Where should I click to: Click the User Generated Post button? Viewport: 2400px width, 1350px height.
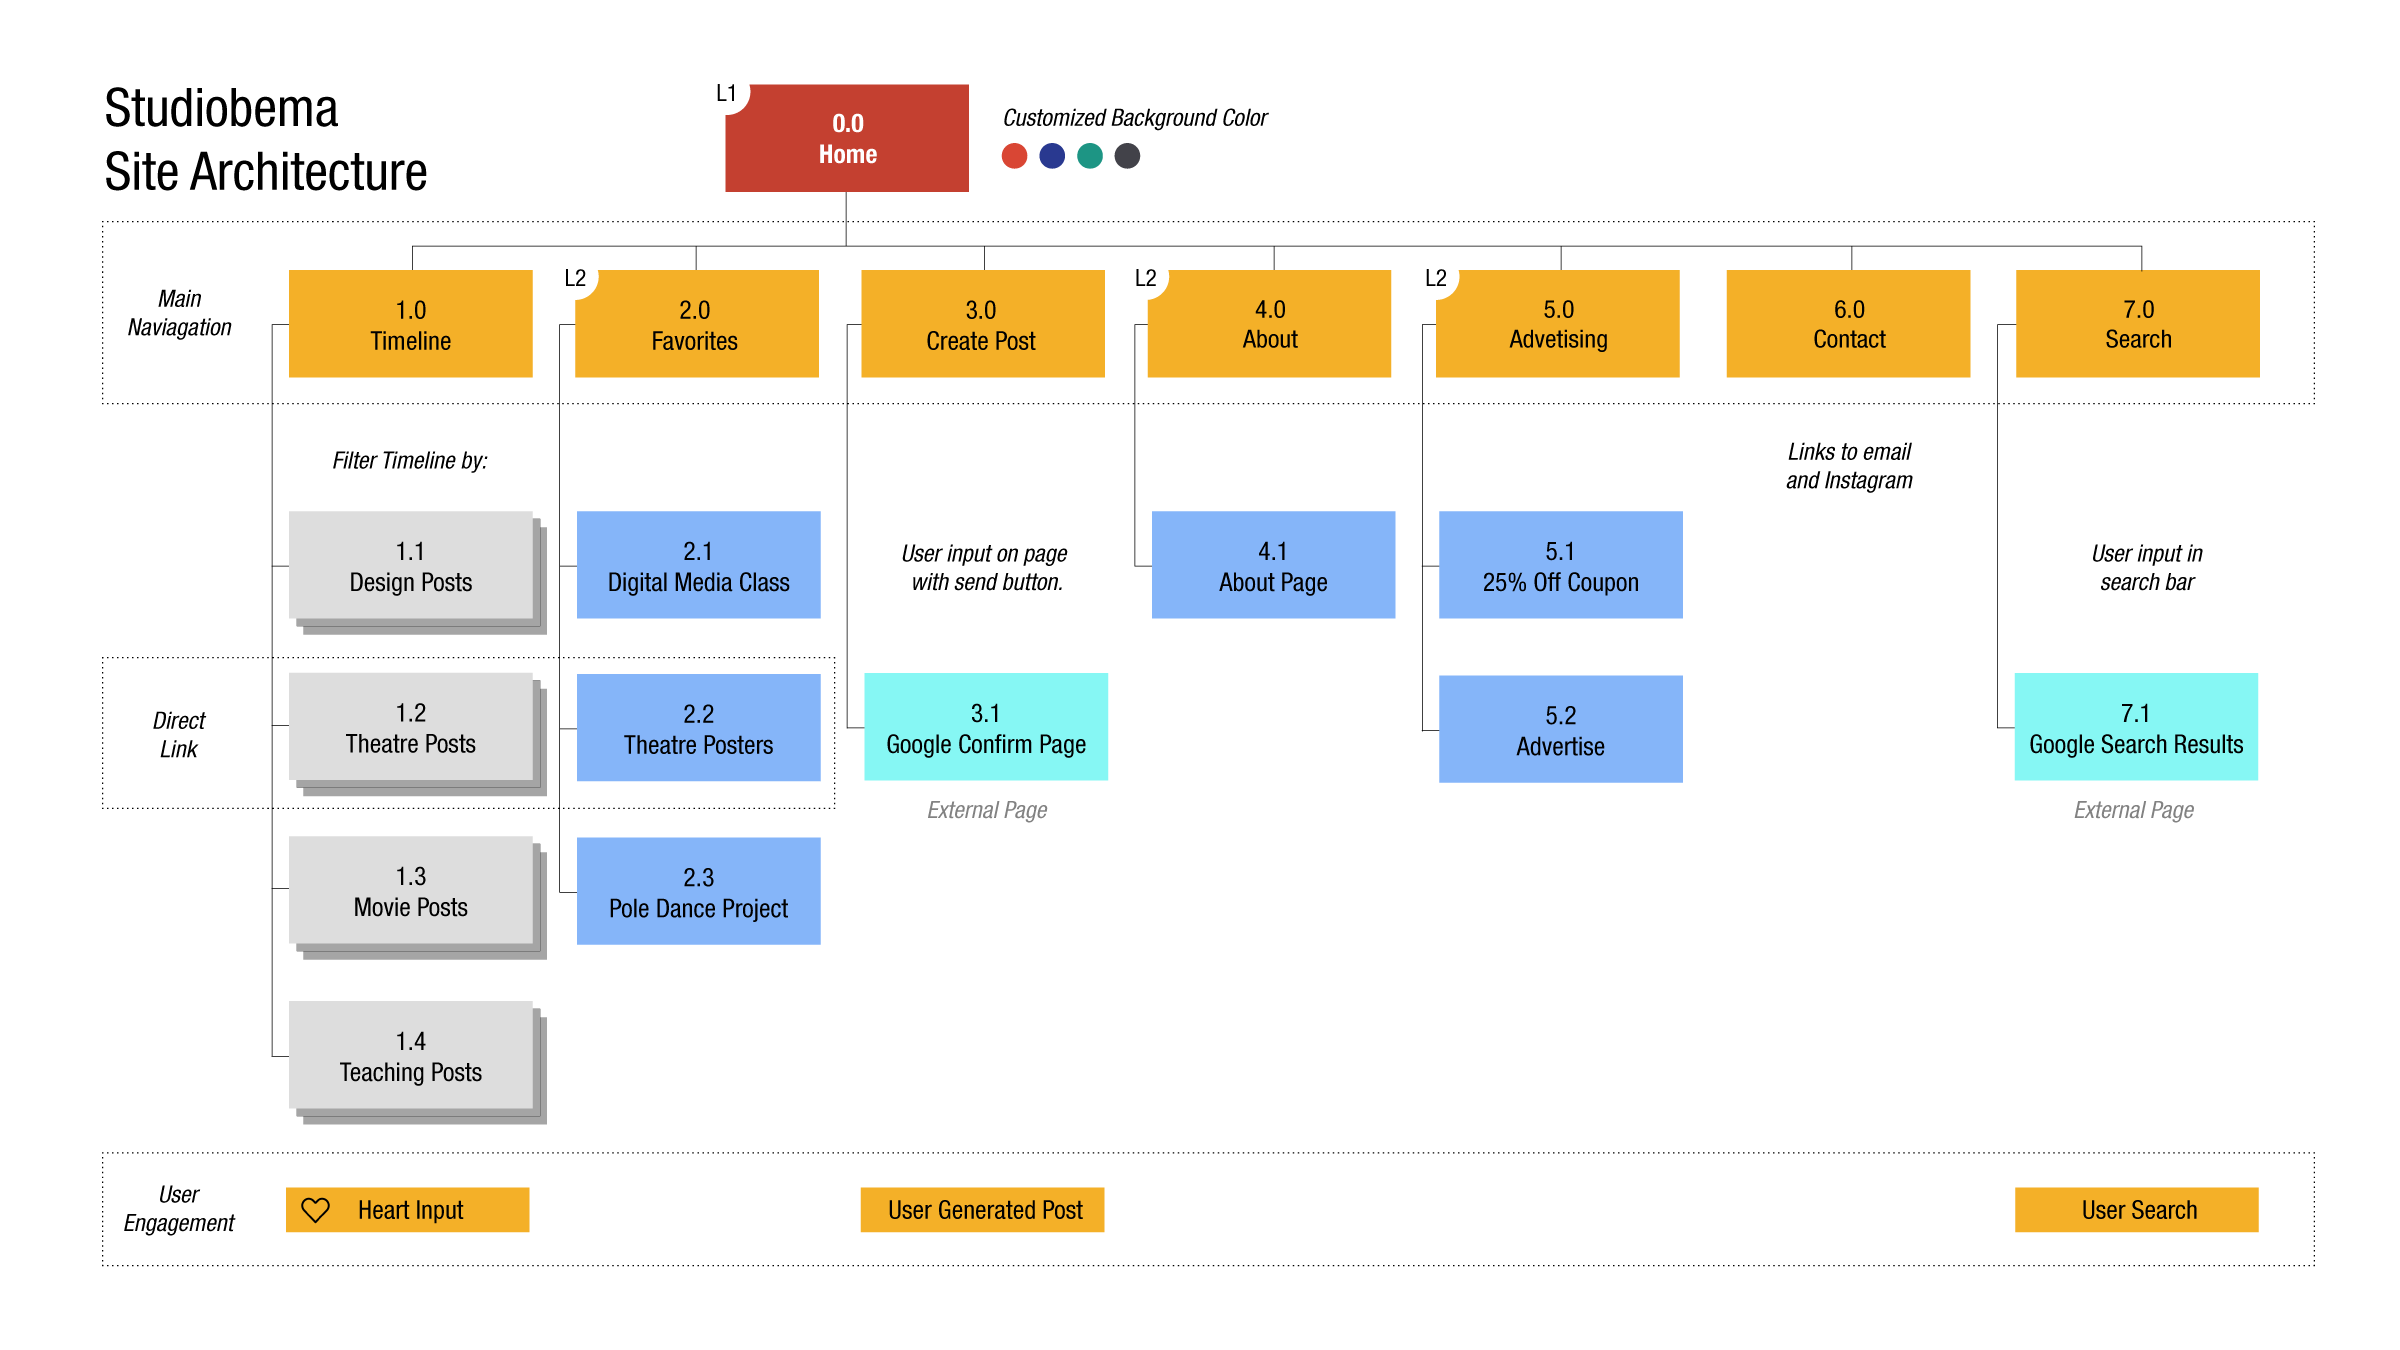click(982, 1210)
